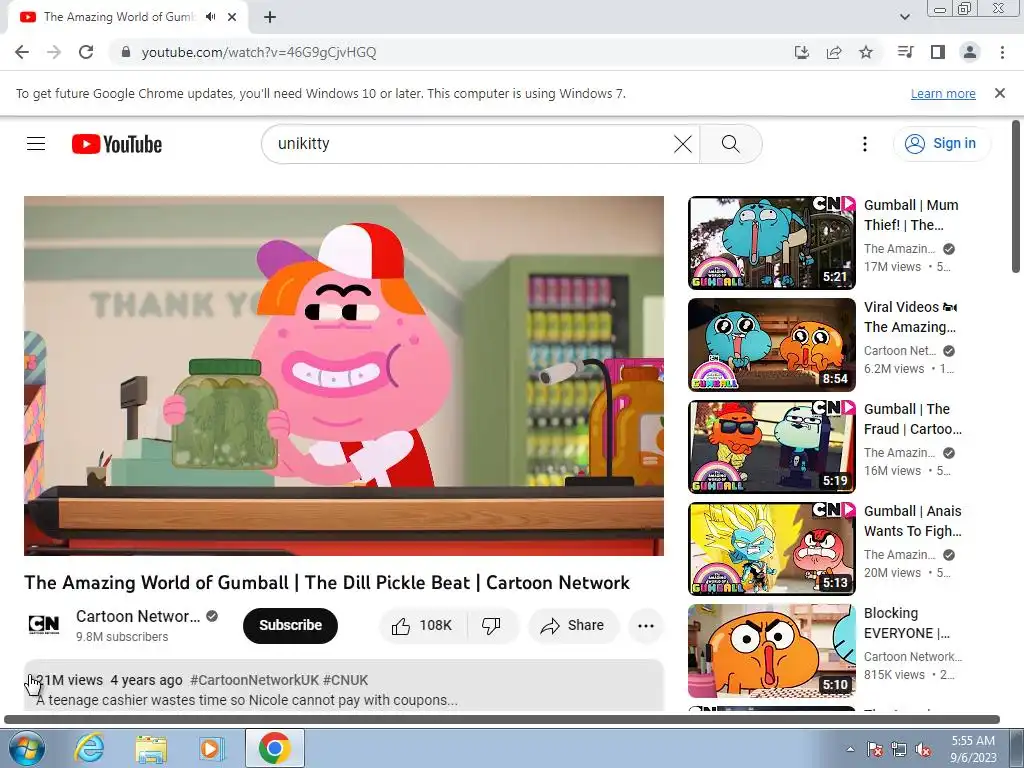Click the '9.8M subscribers' text

pos(122,637)
